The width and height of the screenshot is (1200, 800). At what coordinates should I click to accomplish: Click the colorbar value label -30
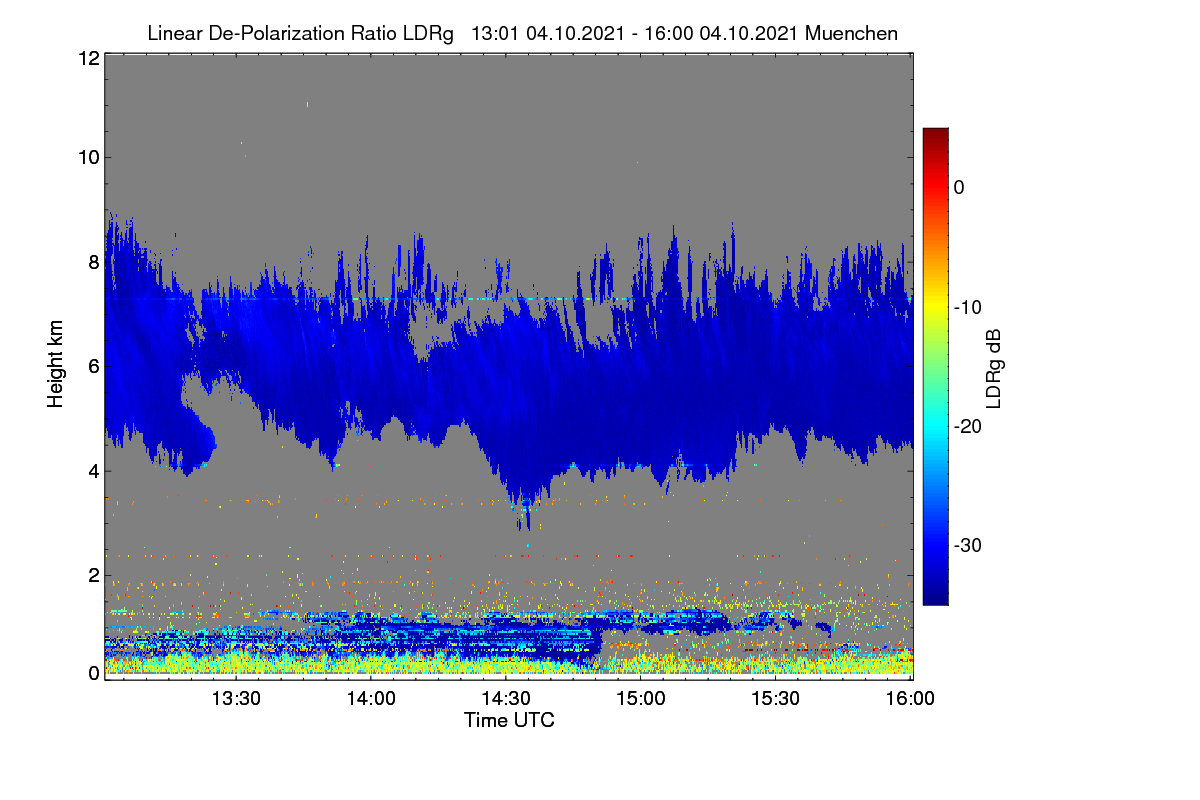pyautogui.click(x=966, y=546)
